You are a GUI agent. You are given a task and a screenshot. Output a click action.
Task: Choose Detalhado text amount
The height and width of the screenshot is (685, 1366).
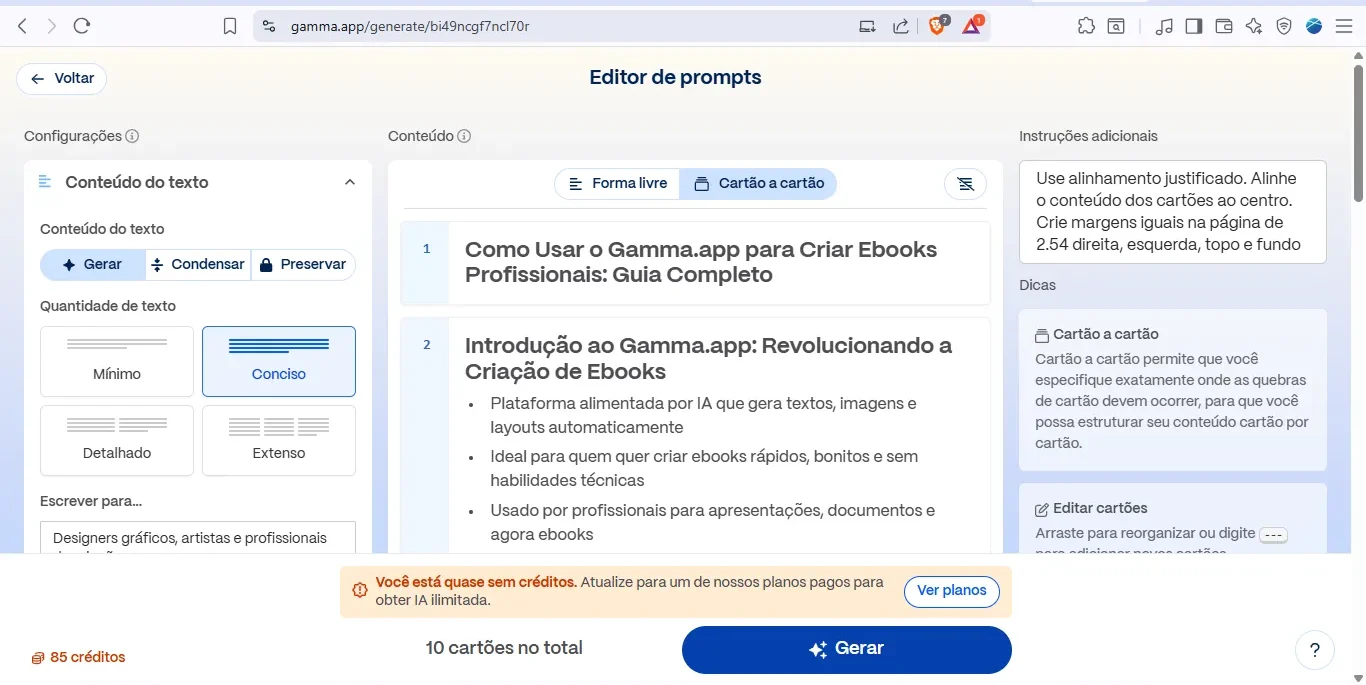coord(117,440)
